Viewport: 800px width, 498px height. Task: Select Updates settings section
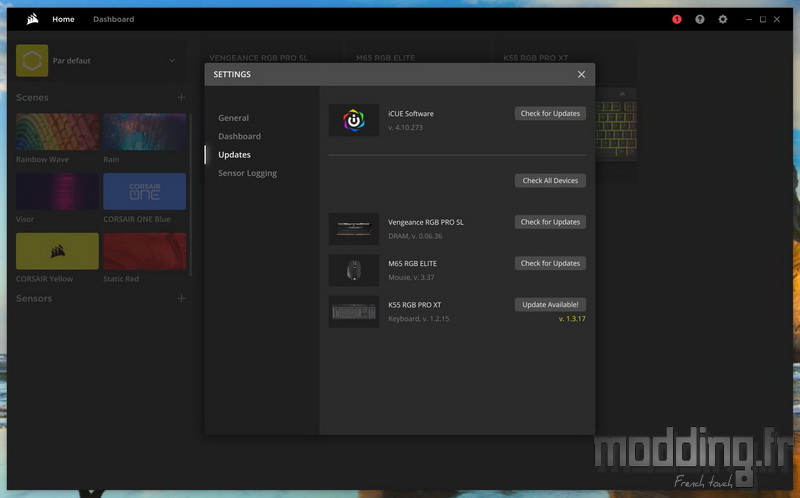coord(234,155)
